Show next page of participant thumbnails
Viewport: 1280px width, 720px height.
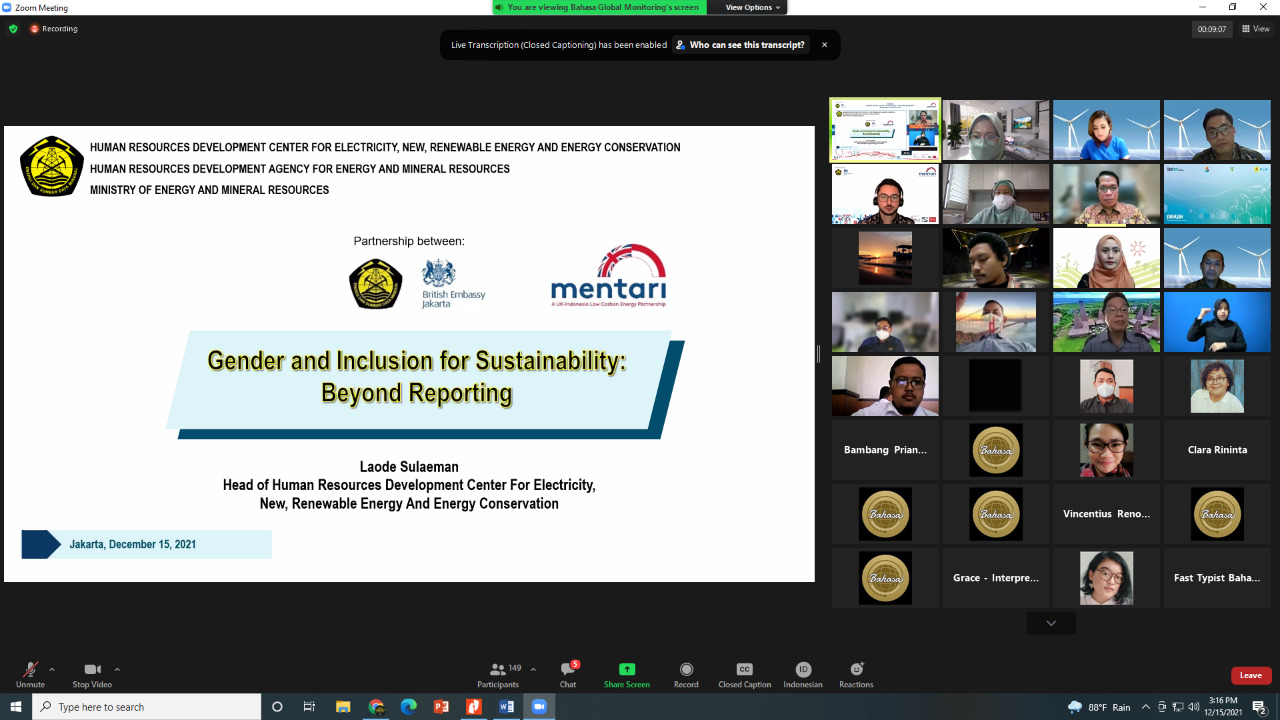tap(1051, 623)
